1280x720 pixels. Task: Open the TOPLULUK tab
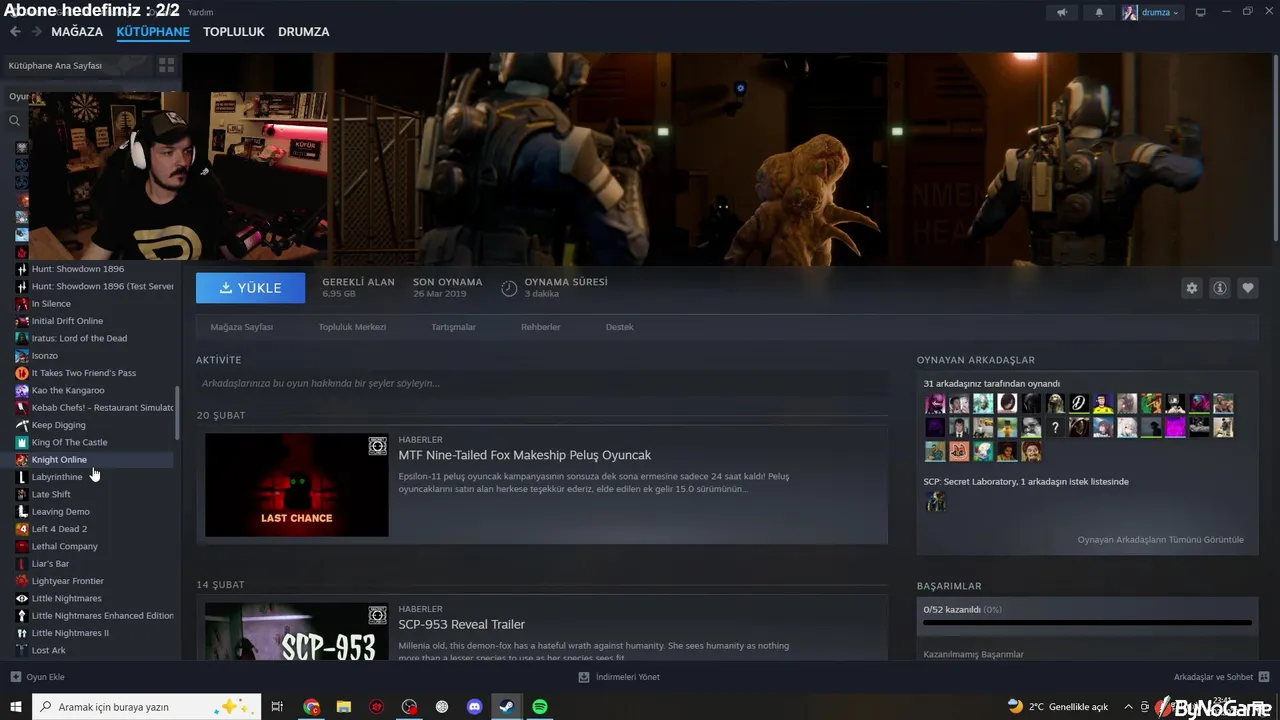point(234,32)
